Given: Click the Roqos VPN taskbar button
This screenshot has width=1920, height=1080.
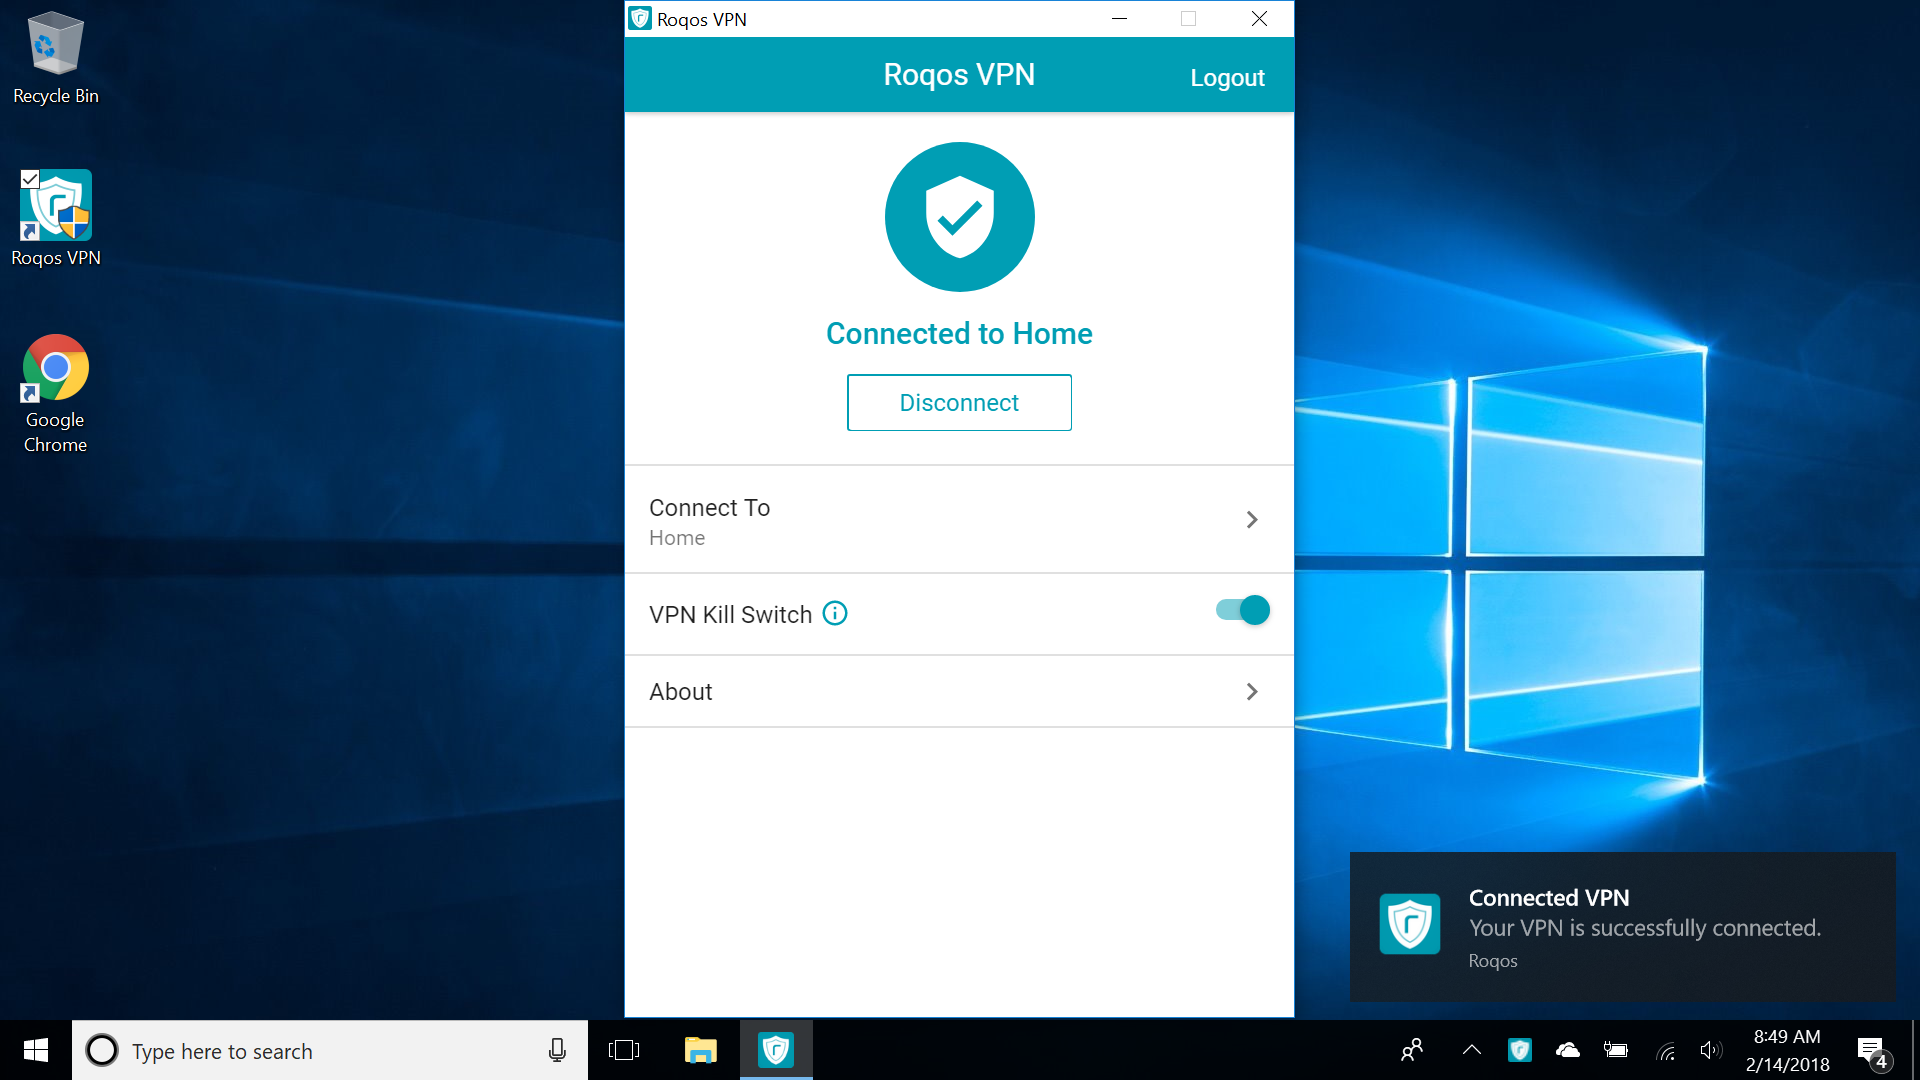Looking at the screenshot, I should (x=776, y=1050).
